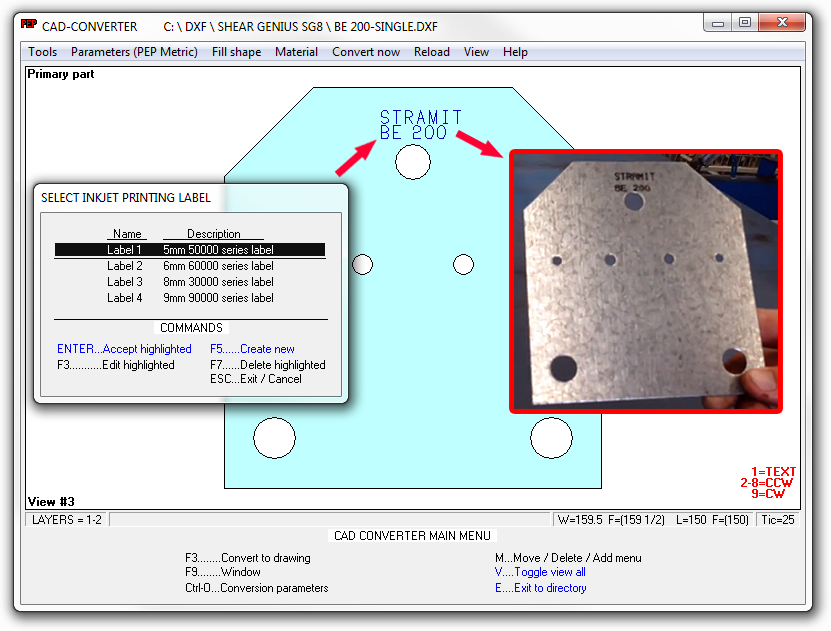Image resolution: width=831 pixels, height=631 pixels.
Task: Minimize the CAD-CONVERTER window
Action: point(718,23)
